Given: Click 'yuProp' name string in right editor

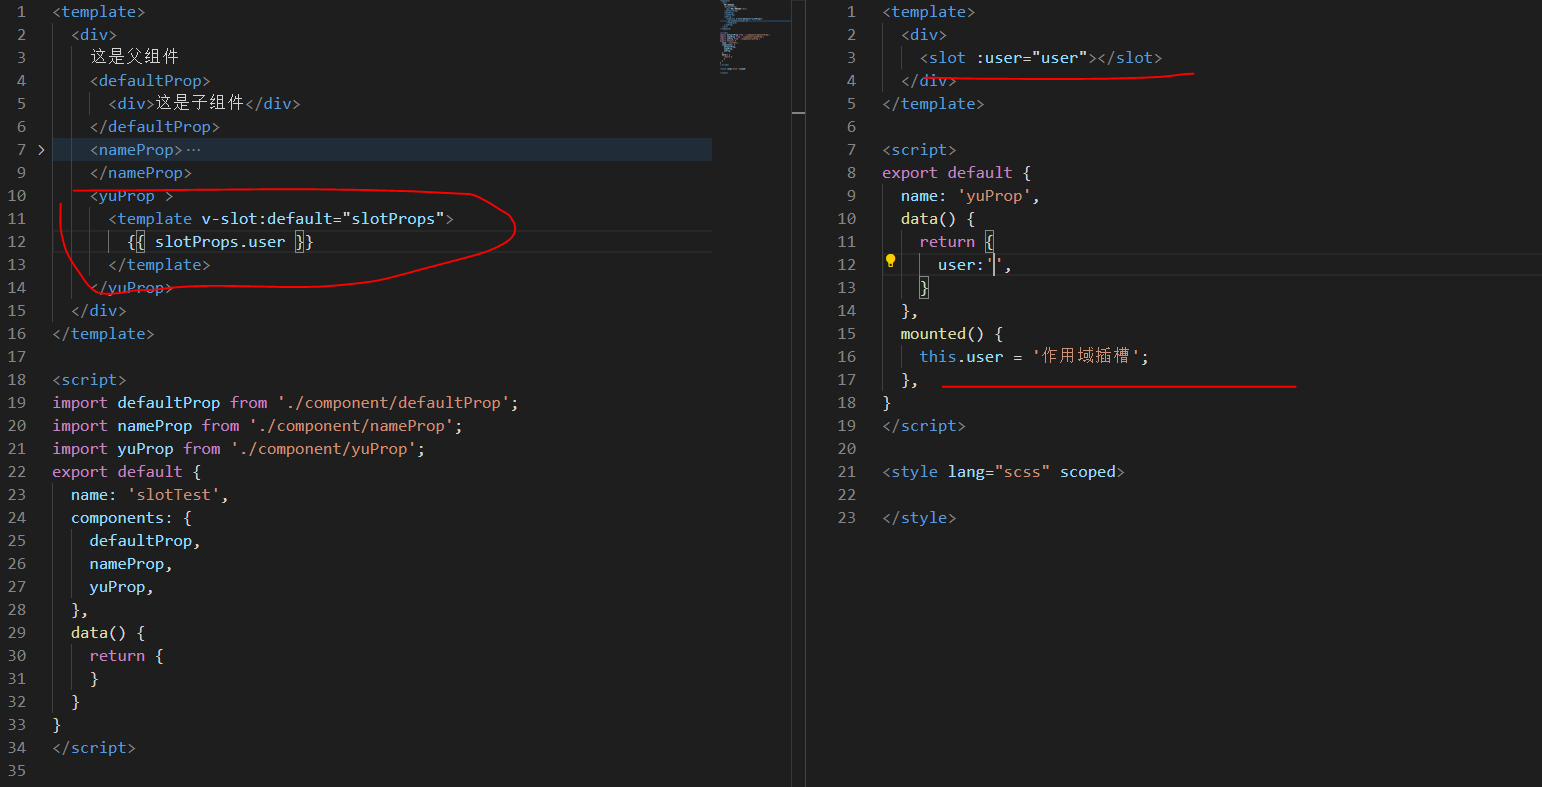Looking at the screenshot, I should click(994, 195).
